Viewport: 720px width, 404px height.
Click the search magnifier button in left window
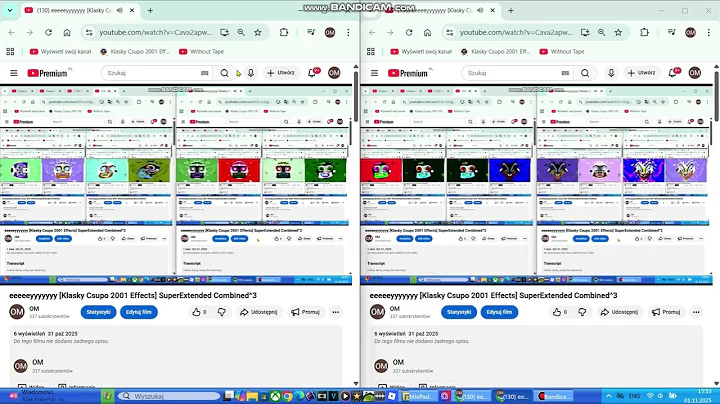[224, 73]
